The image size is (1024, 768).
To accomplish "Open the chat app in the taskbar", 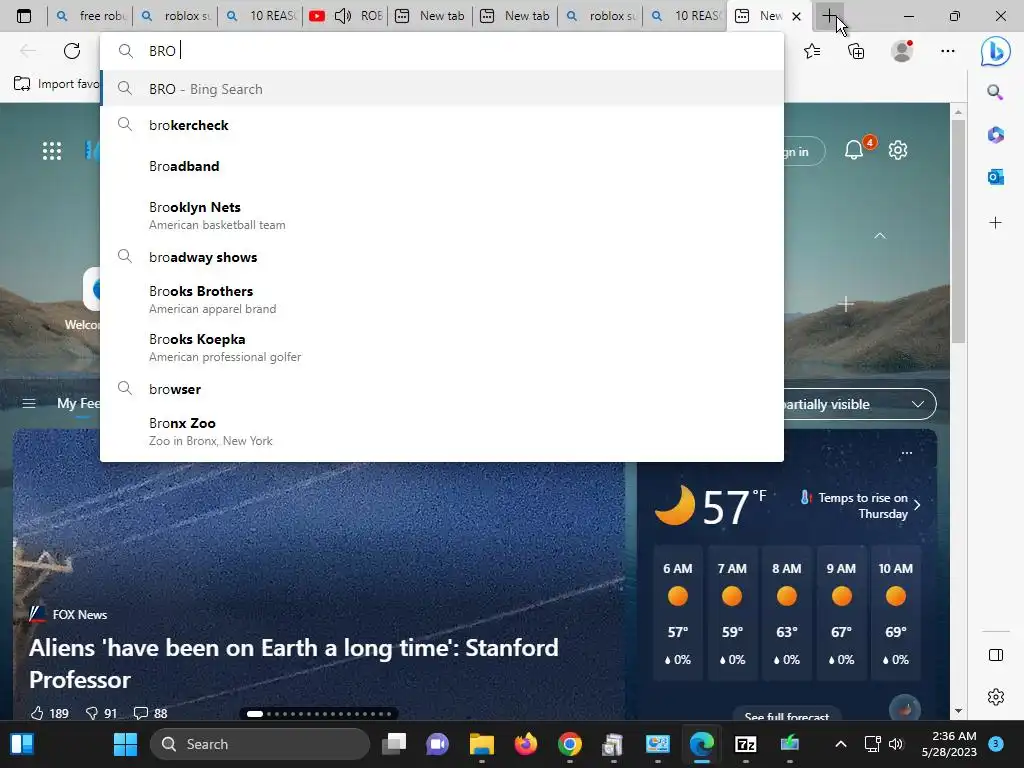I will click(x=438, y=744).
